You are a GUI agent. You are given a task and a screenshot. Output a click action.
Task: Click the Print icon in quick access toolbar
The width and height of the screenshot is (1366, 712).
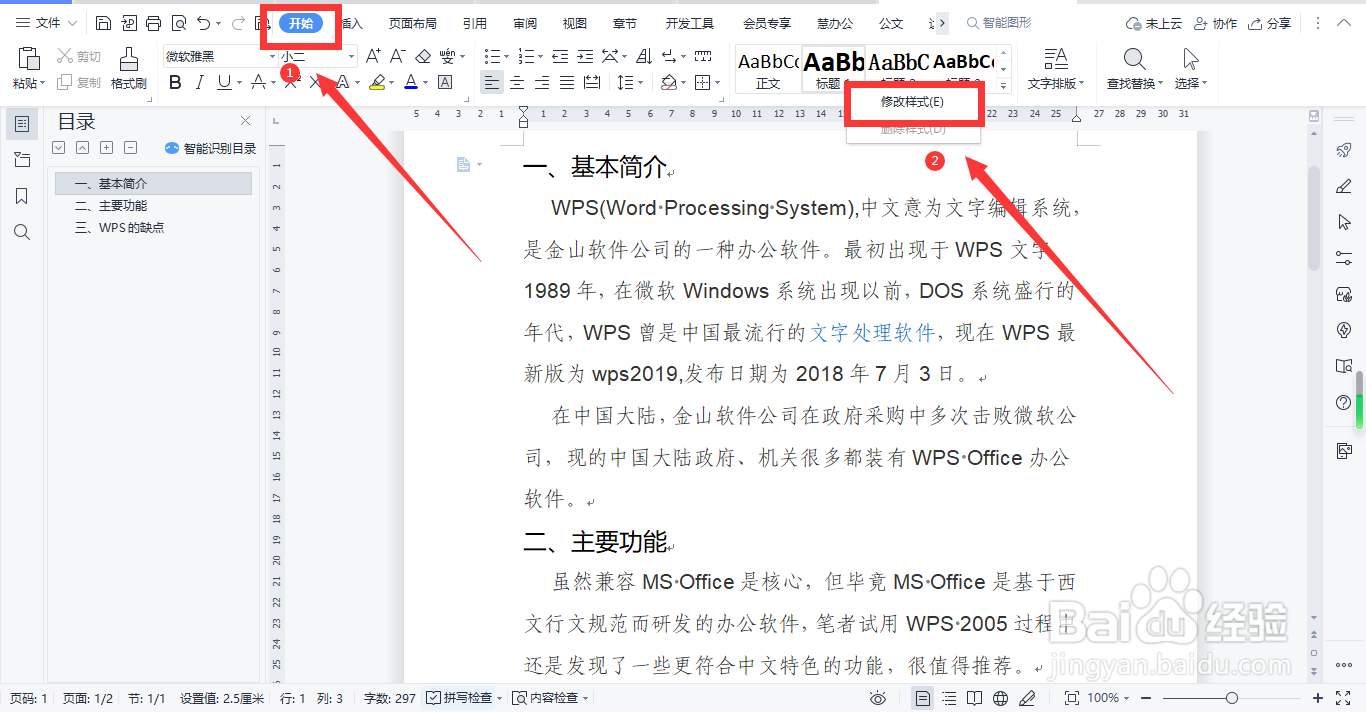[x=153, y=23]
